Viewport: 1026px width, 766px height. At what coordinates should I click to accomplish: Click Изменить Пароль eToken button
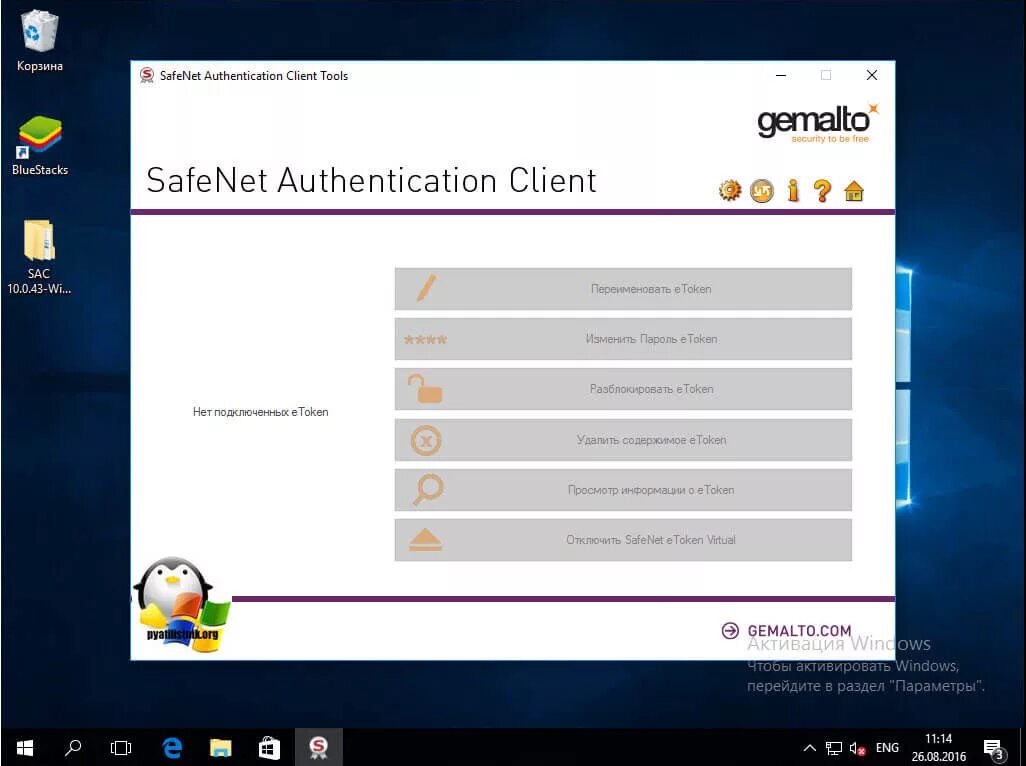(623, 339)
